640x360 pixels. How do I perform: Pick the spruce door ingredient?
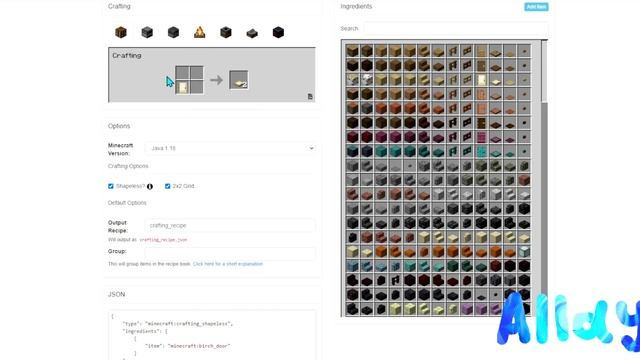click(x=481, y=65)
